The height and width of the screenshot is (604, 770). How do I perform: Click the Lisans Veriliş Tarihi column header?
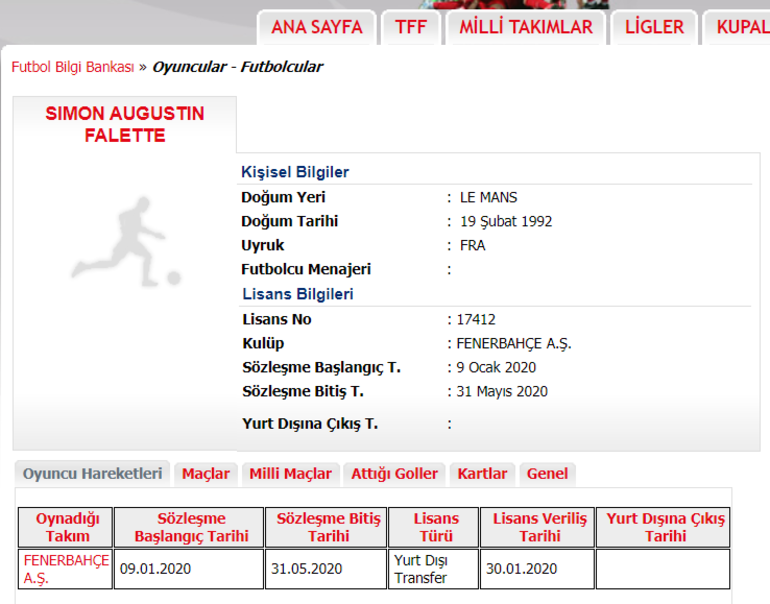pos(537,527)
